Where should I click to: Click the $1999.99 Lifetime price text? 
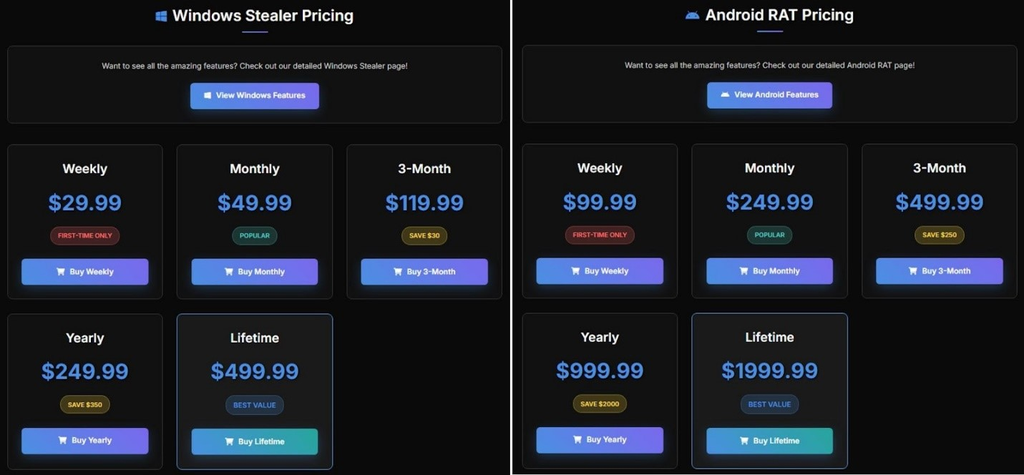[769, 371]
